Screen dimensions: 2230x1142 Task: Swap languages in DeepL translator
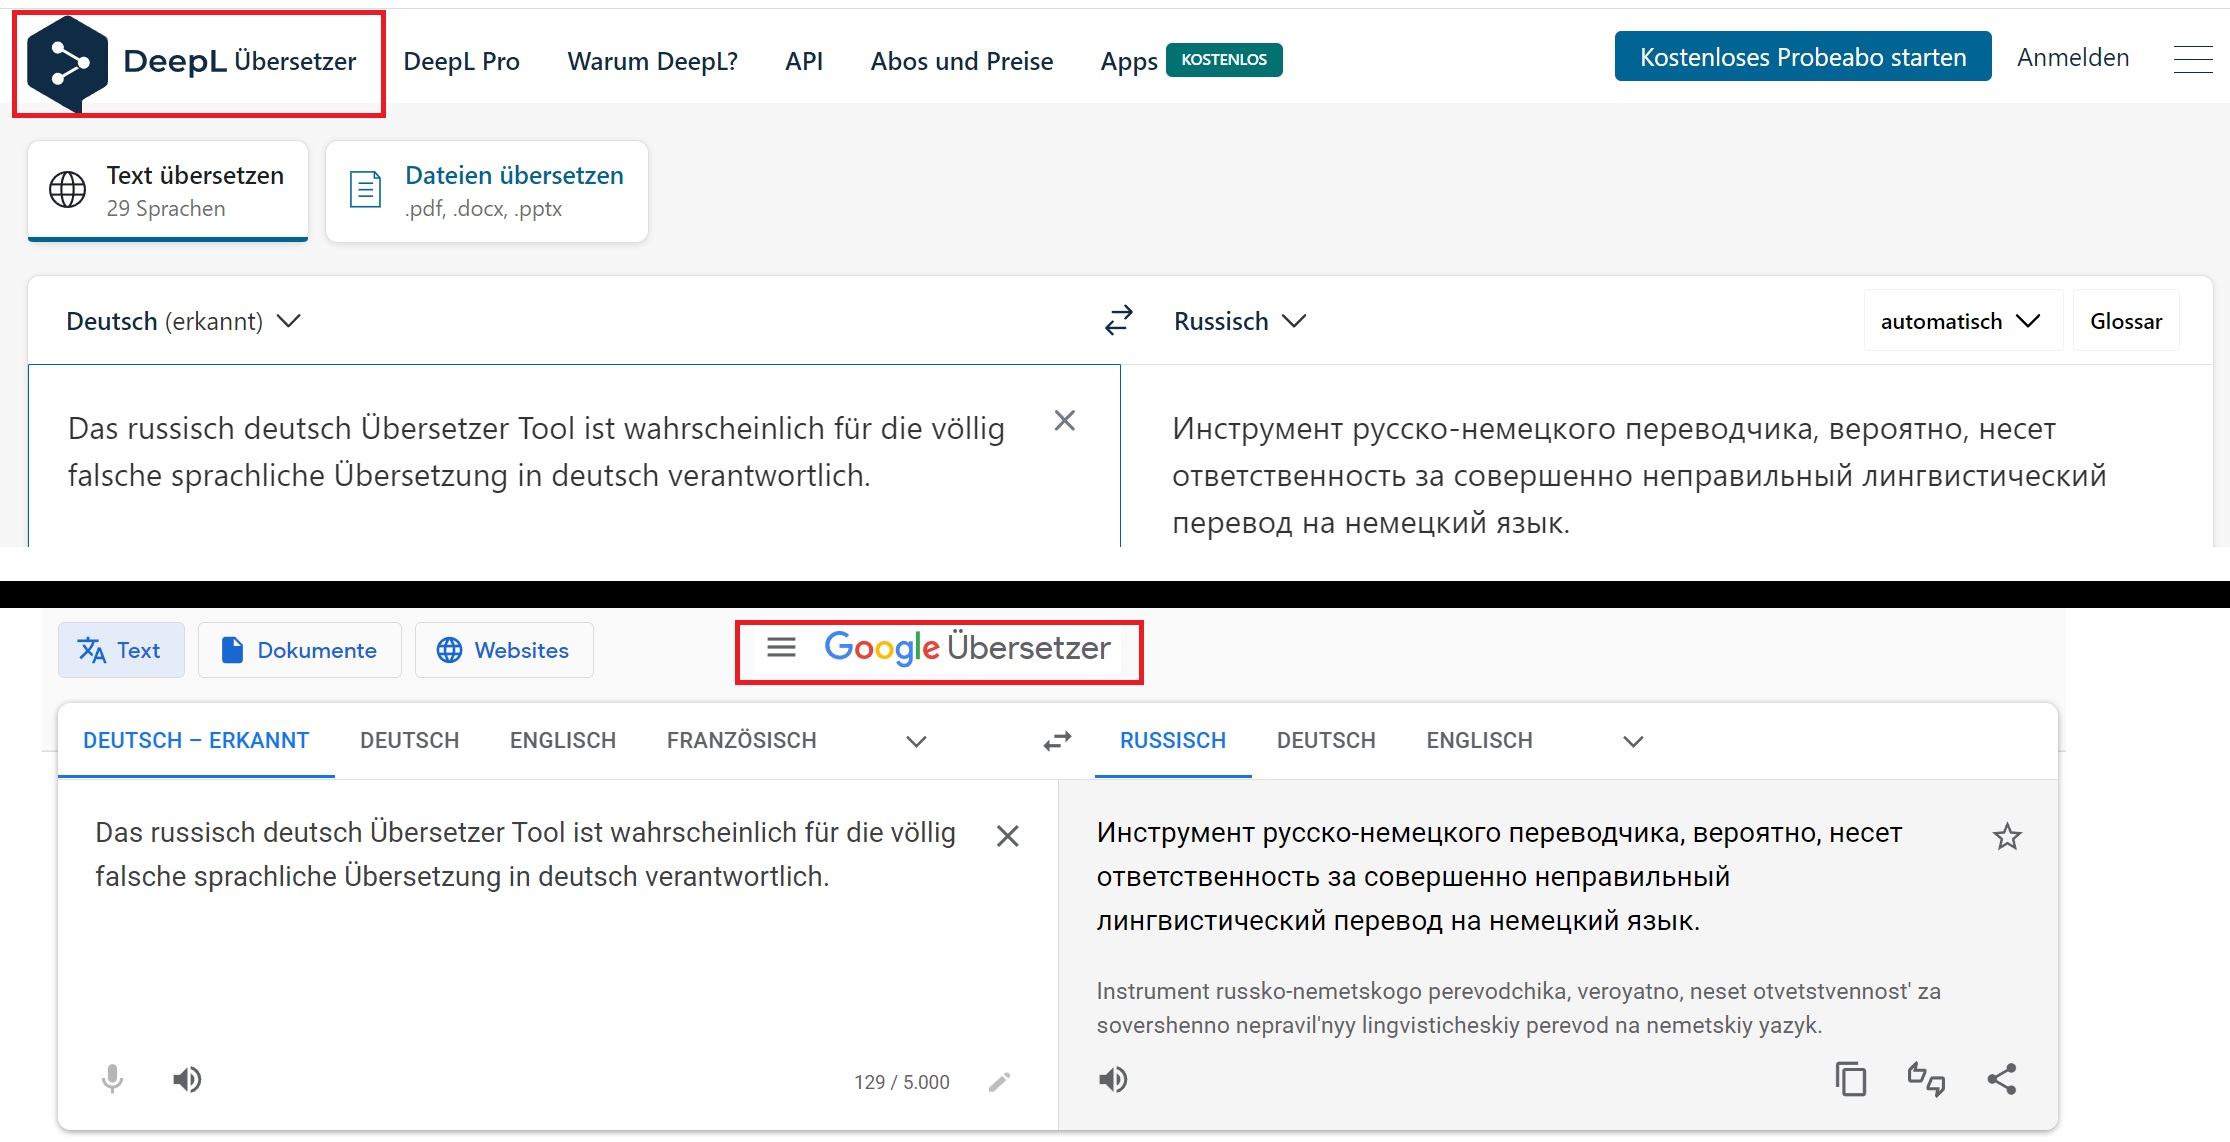[1118, 320]
